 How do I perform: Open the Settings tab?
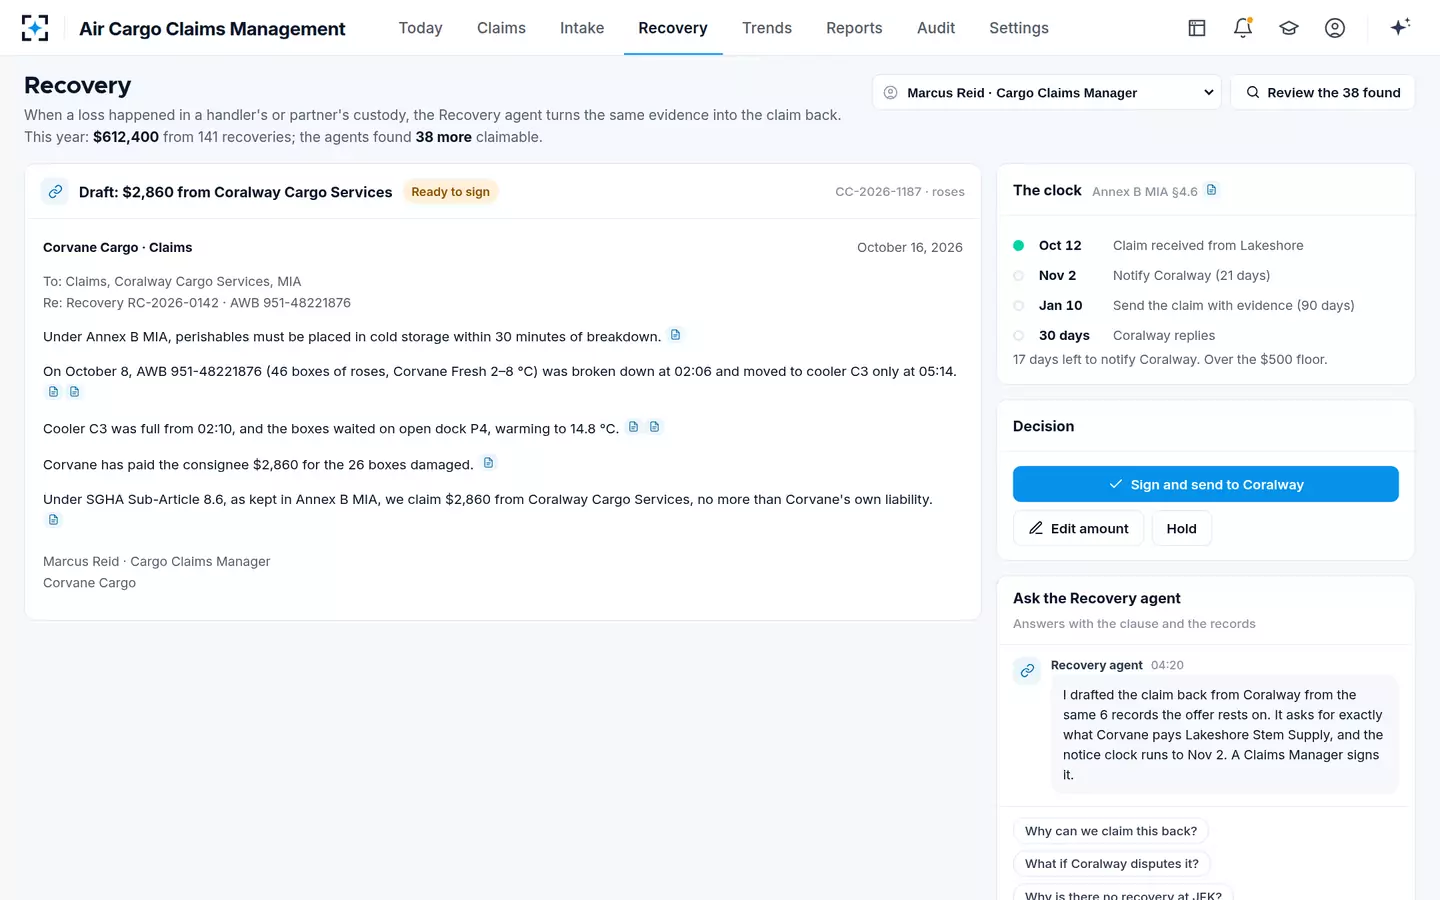coord(1019,28)
